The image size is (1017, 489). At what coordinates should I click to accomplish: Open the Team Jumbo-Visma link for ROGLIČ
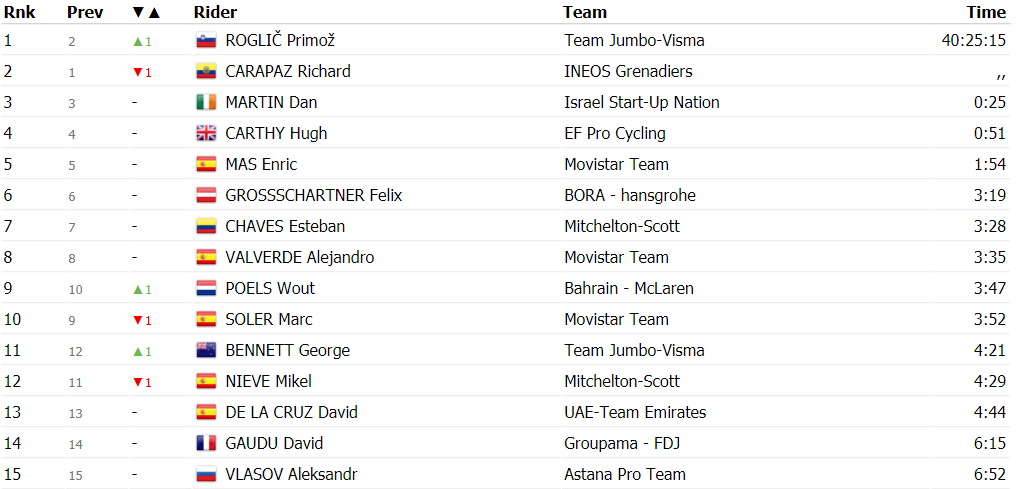point(634,41)
